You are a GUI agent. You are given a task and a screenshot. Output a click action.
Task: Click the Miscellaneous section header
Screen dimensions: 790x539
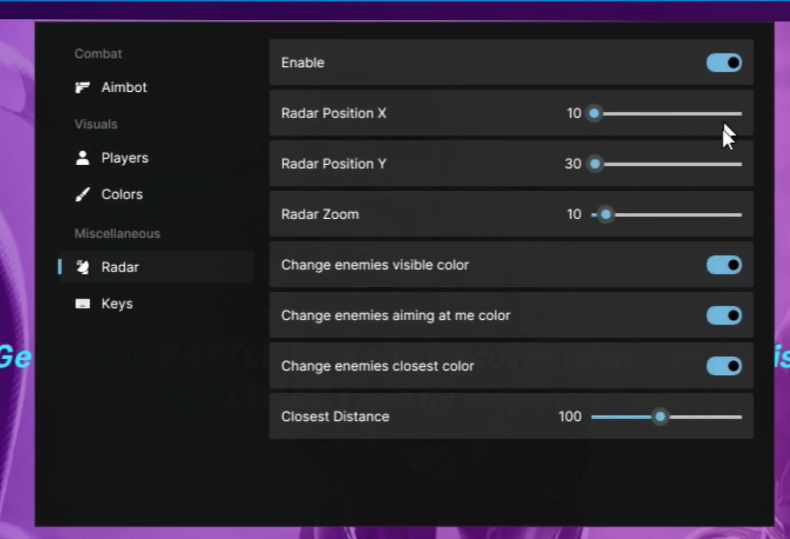(117, 234)
